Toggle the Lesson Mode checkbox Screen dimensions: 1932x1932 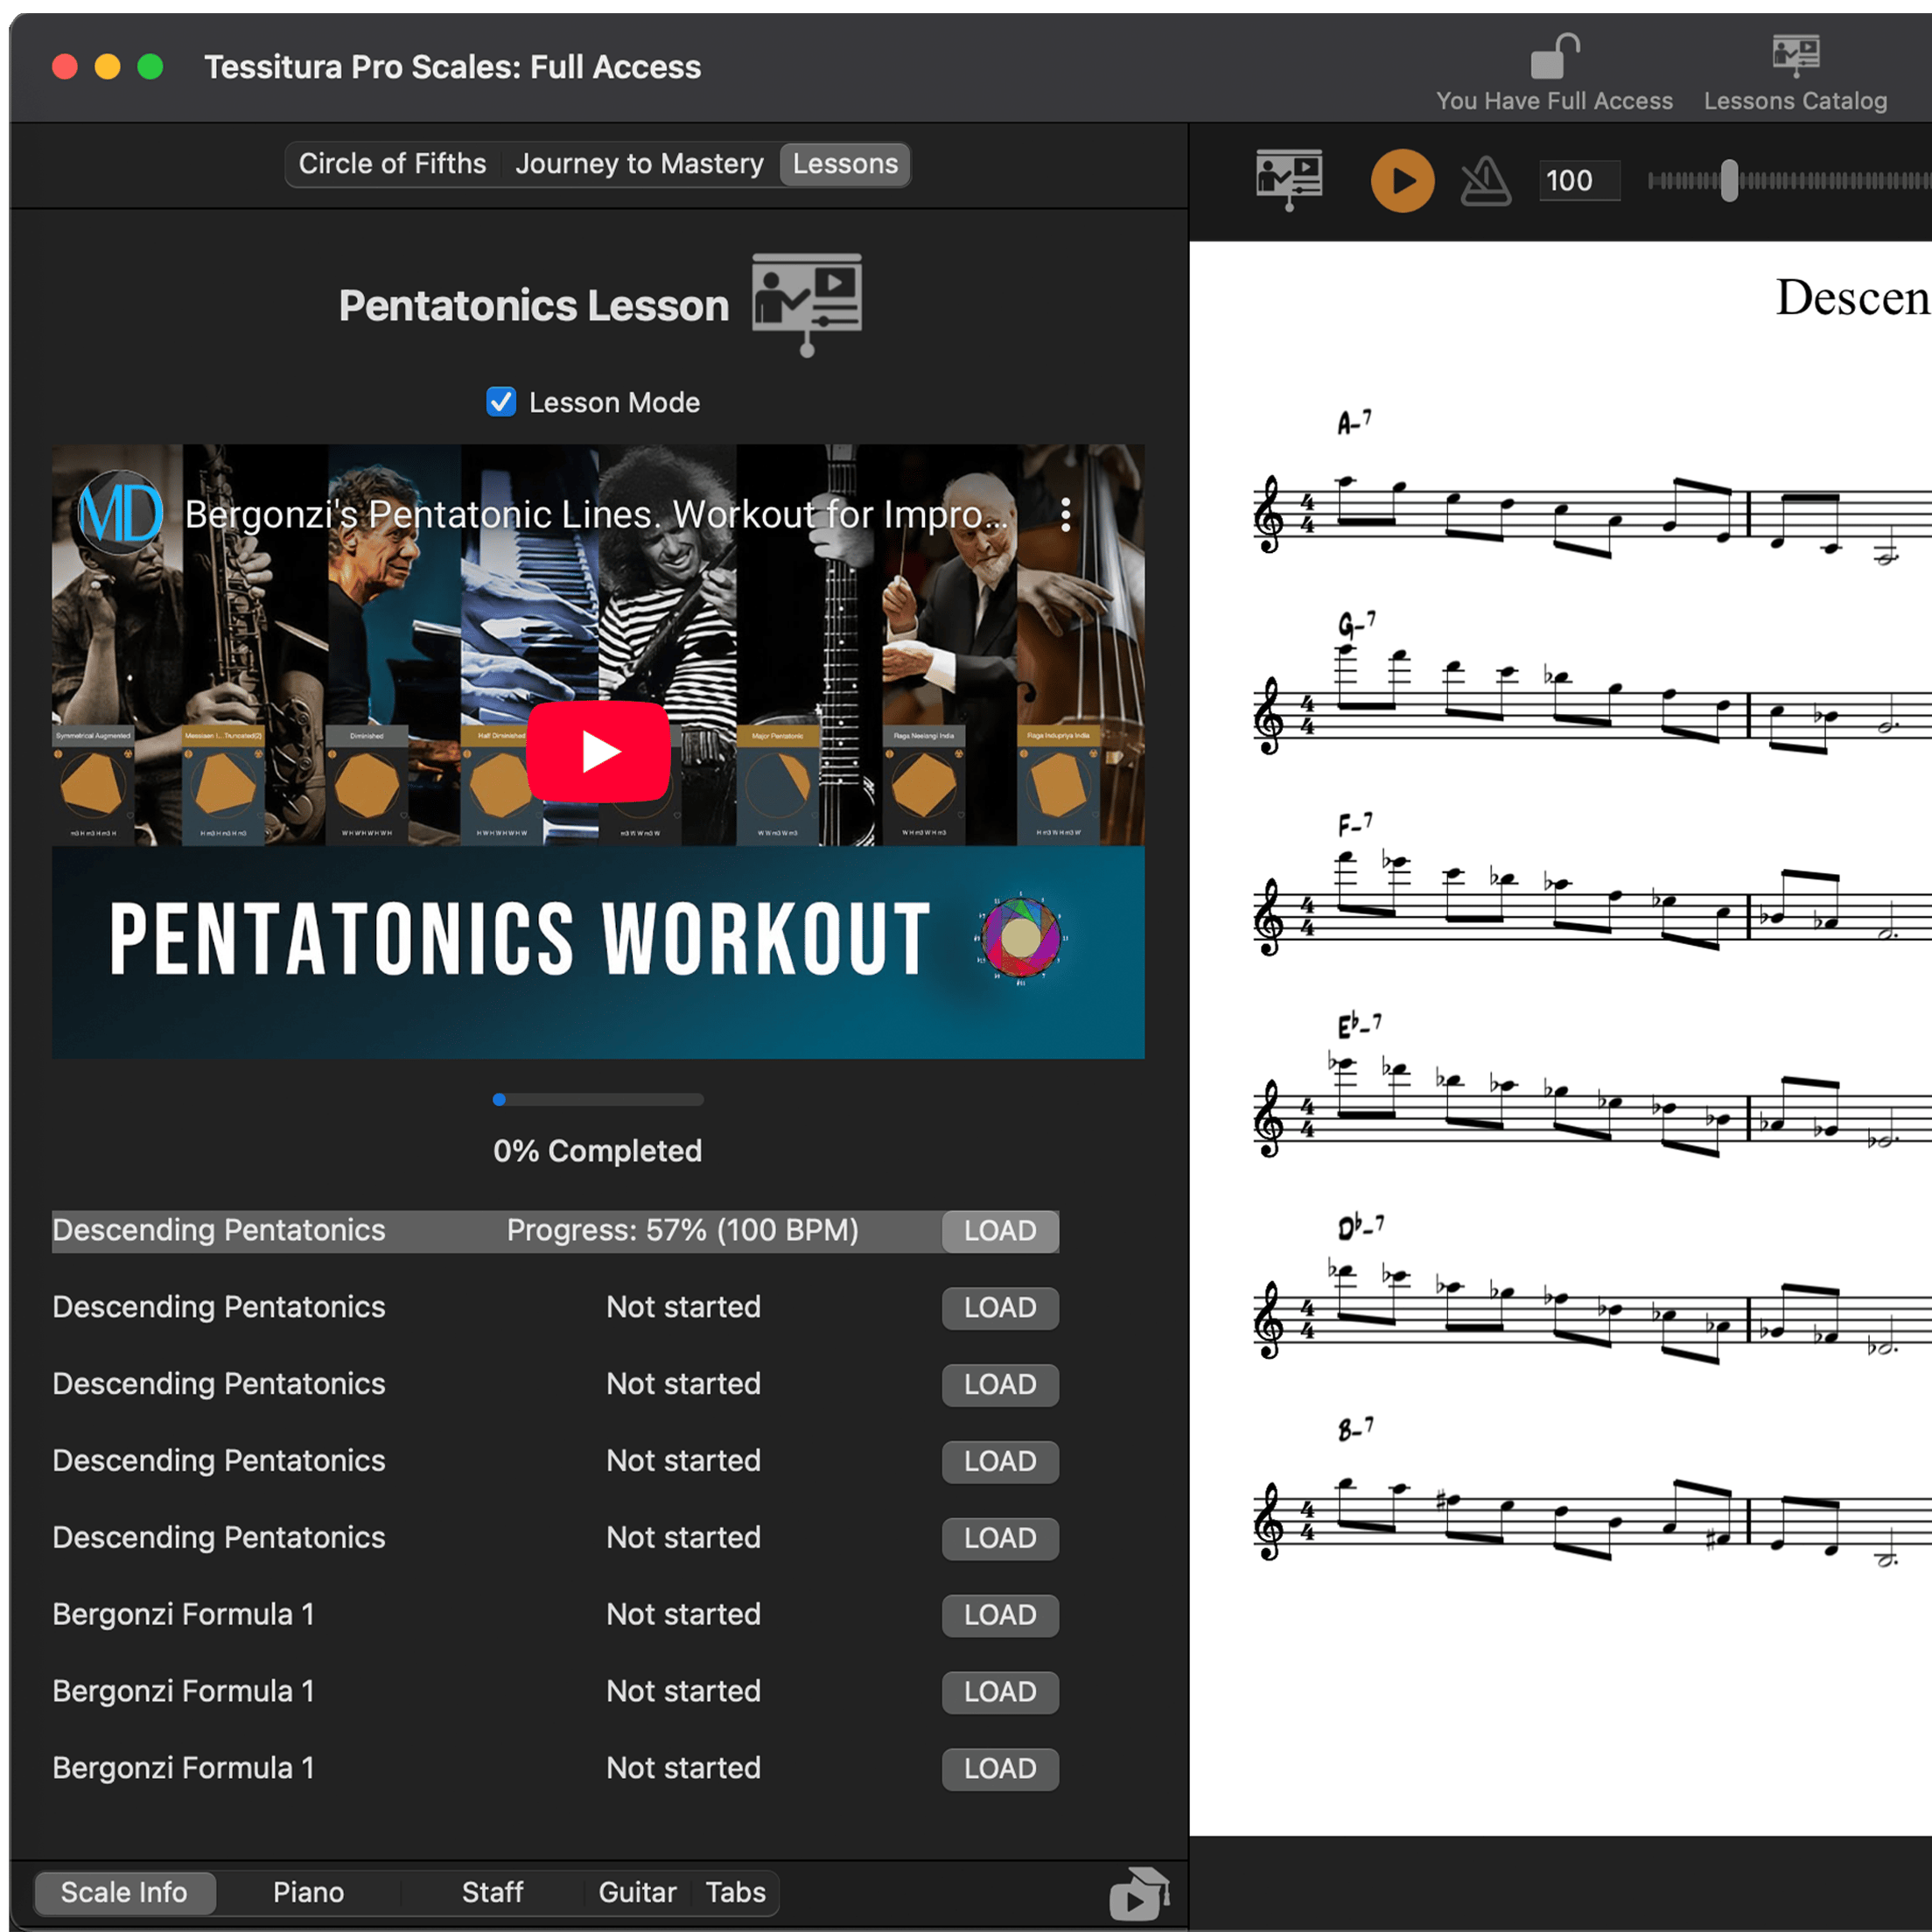click(x=501, y=402)
